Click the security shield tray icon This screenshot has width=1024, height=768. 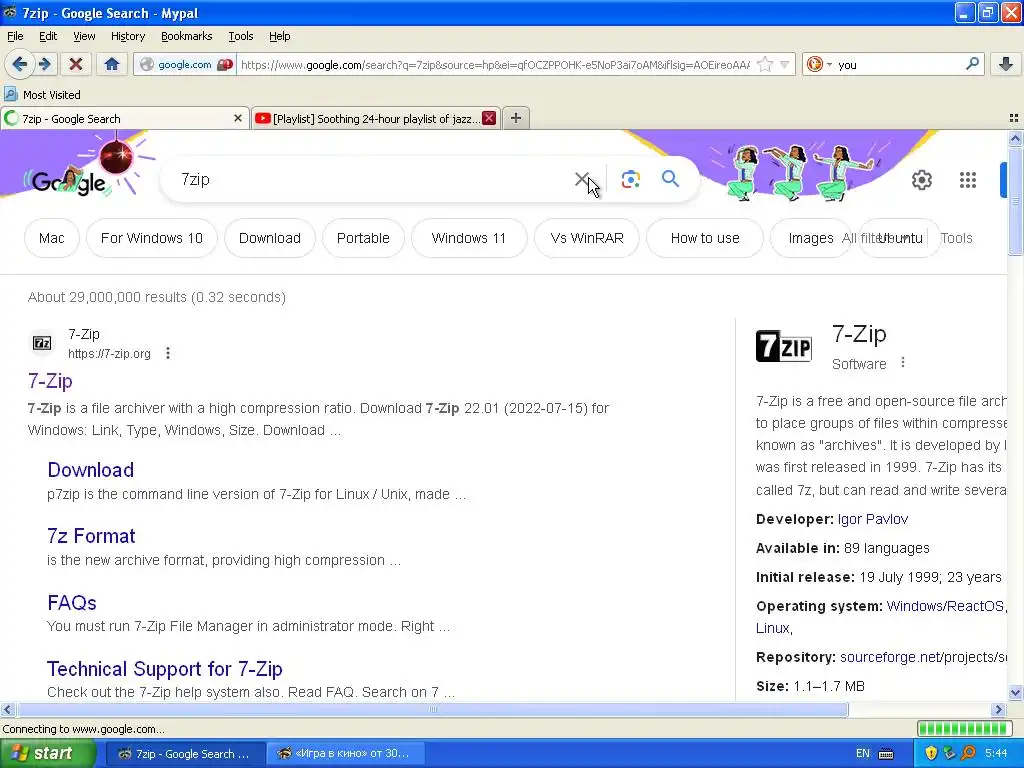(931, 753)
